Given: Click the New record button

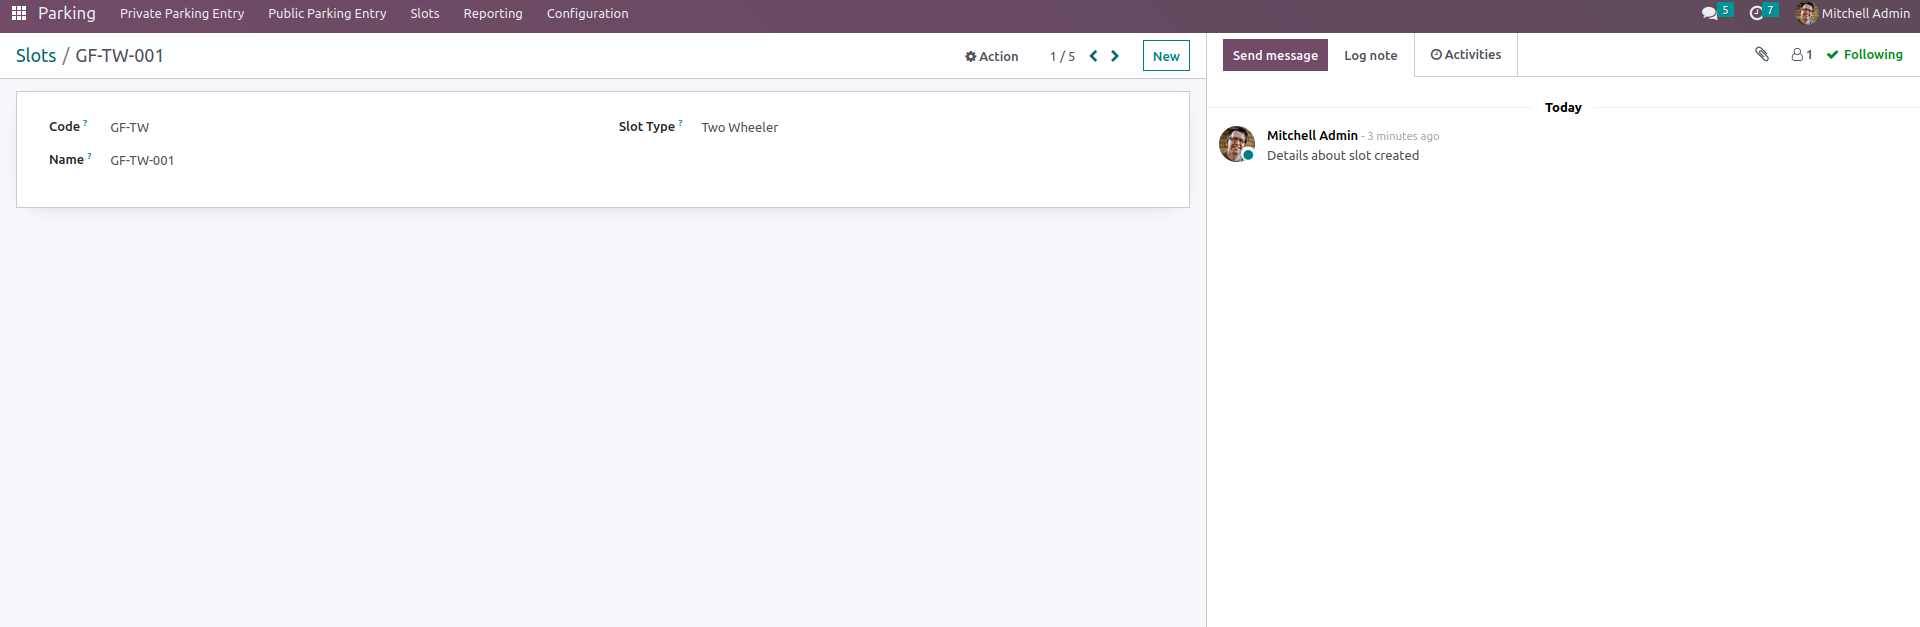Looking at the screenshot, I should click(1165, 56).
